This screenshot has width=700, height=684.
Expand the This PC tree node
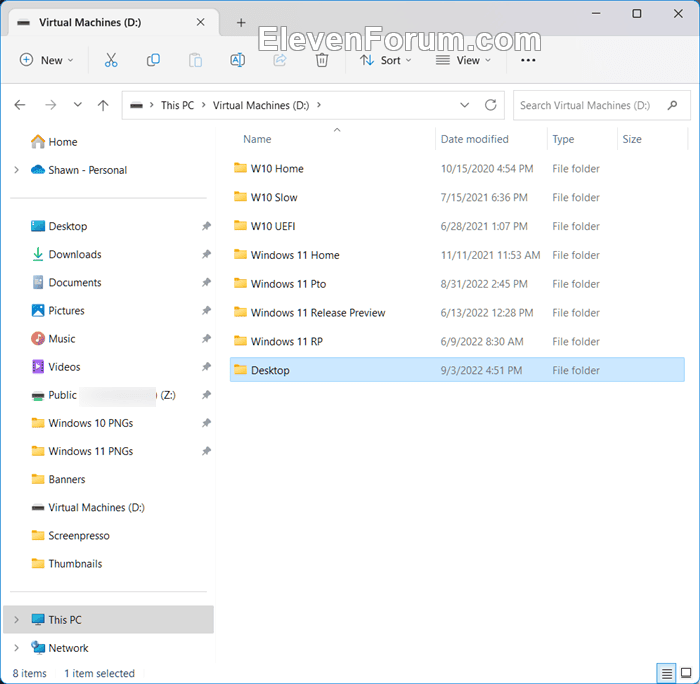pos(17,620)
